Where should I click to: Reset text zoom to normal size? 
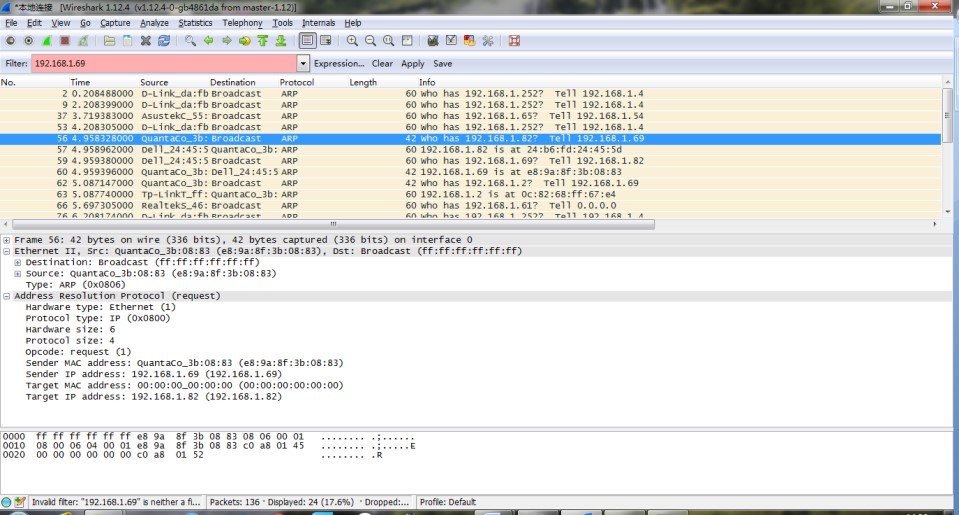coord(388,41)
